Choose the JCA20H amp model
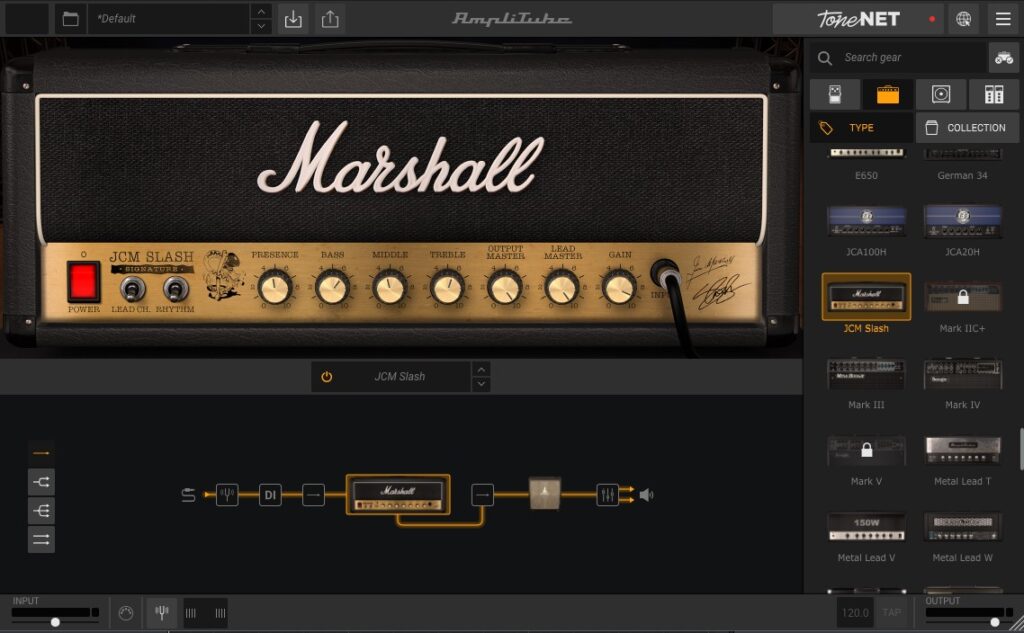Image resolution: width=1024 pixels, height=633 pixels. click(x=963, y=229)
